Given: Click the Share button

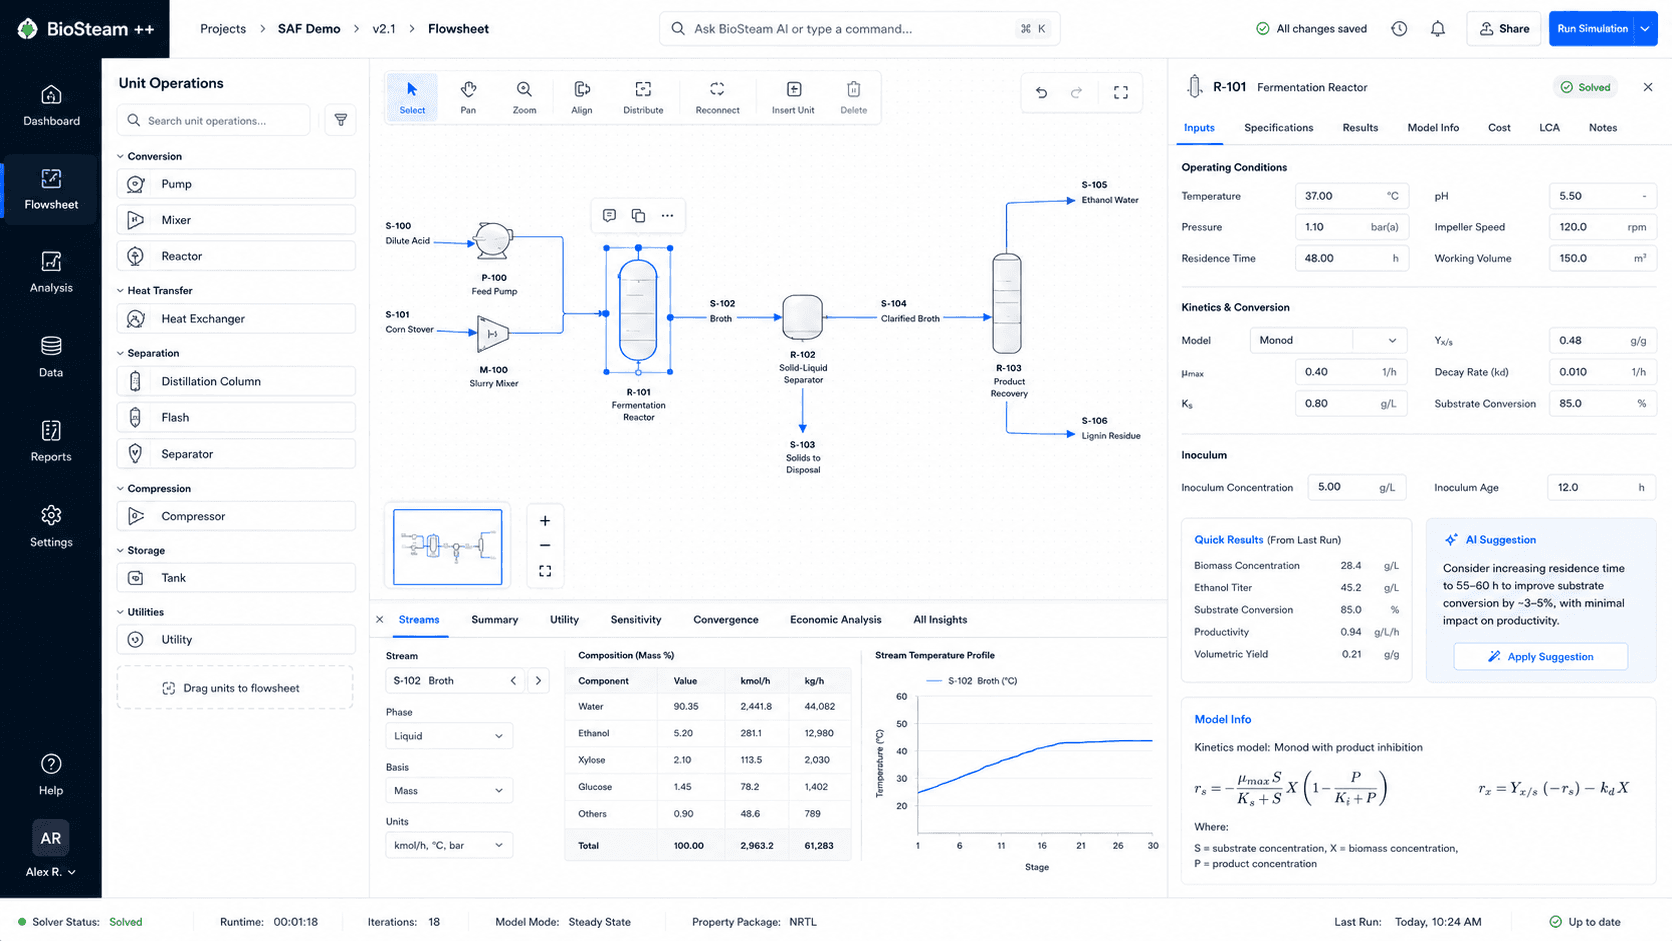Looking at the screenshot, I should [x=1504, y=29].
